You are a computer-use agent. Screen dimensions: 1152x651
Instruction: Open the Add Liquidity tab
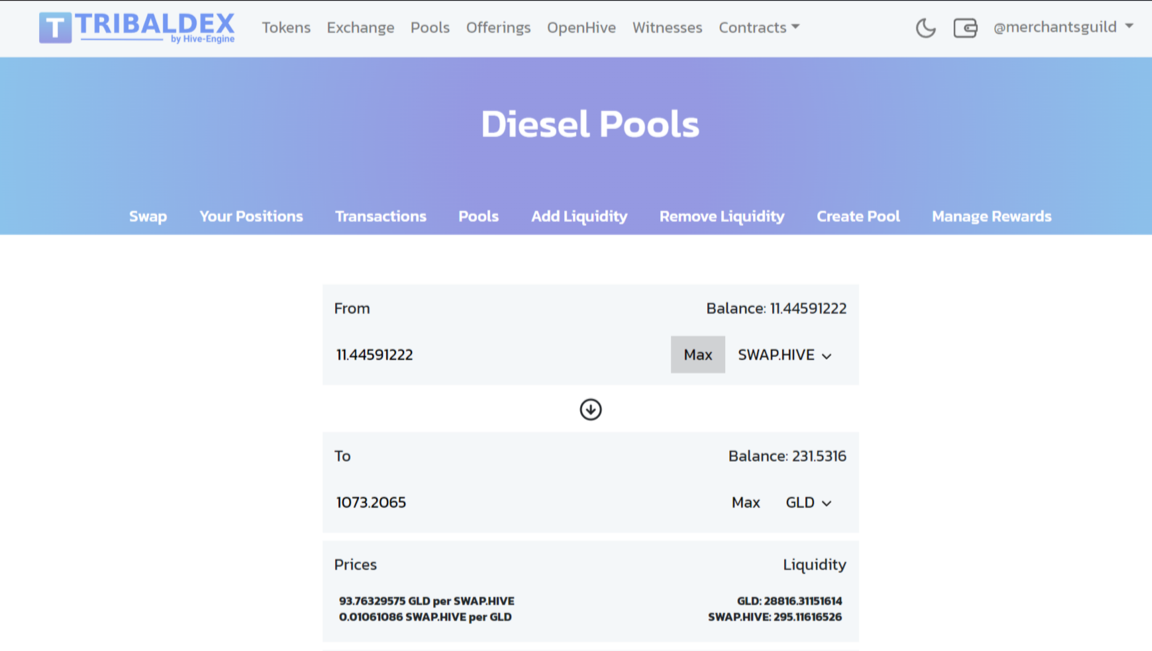click(579, 216)
